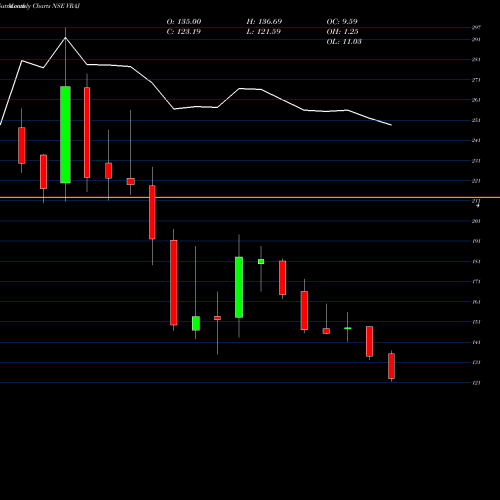Click the low price text "L: 121.59"
The height and width of the screenshot is (500, 500).
coord(264,32)
